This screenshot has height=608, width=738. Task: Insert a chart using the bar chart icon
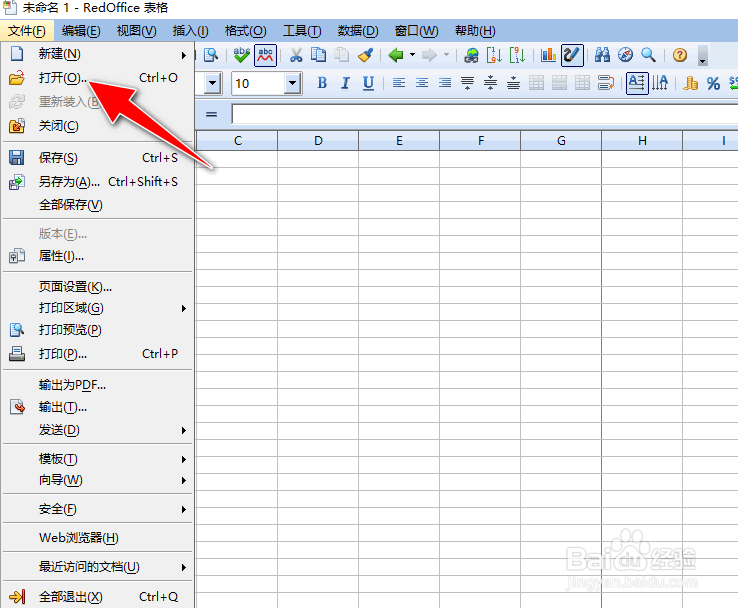548,56
